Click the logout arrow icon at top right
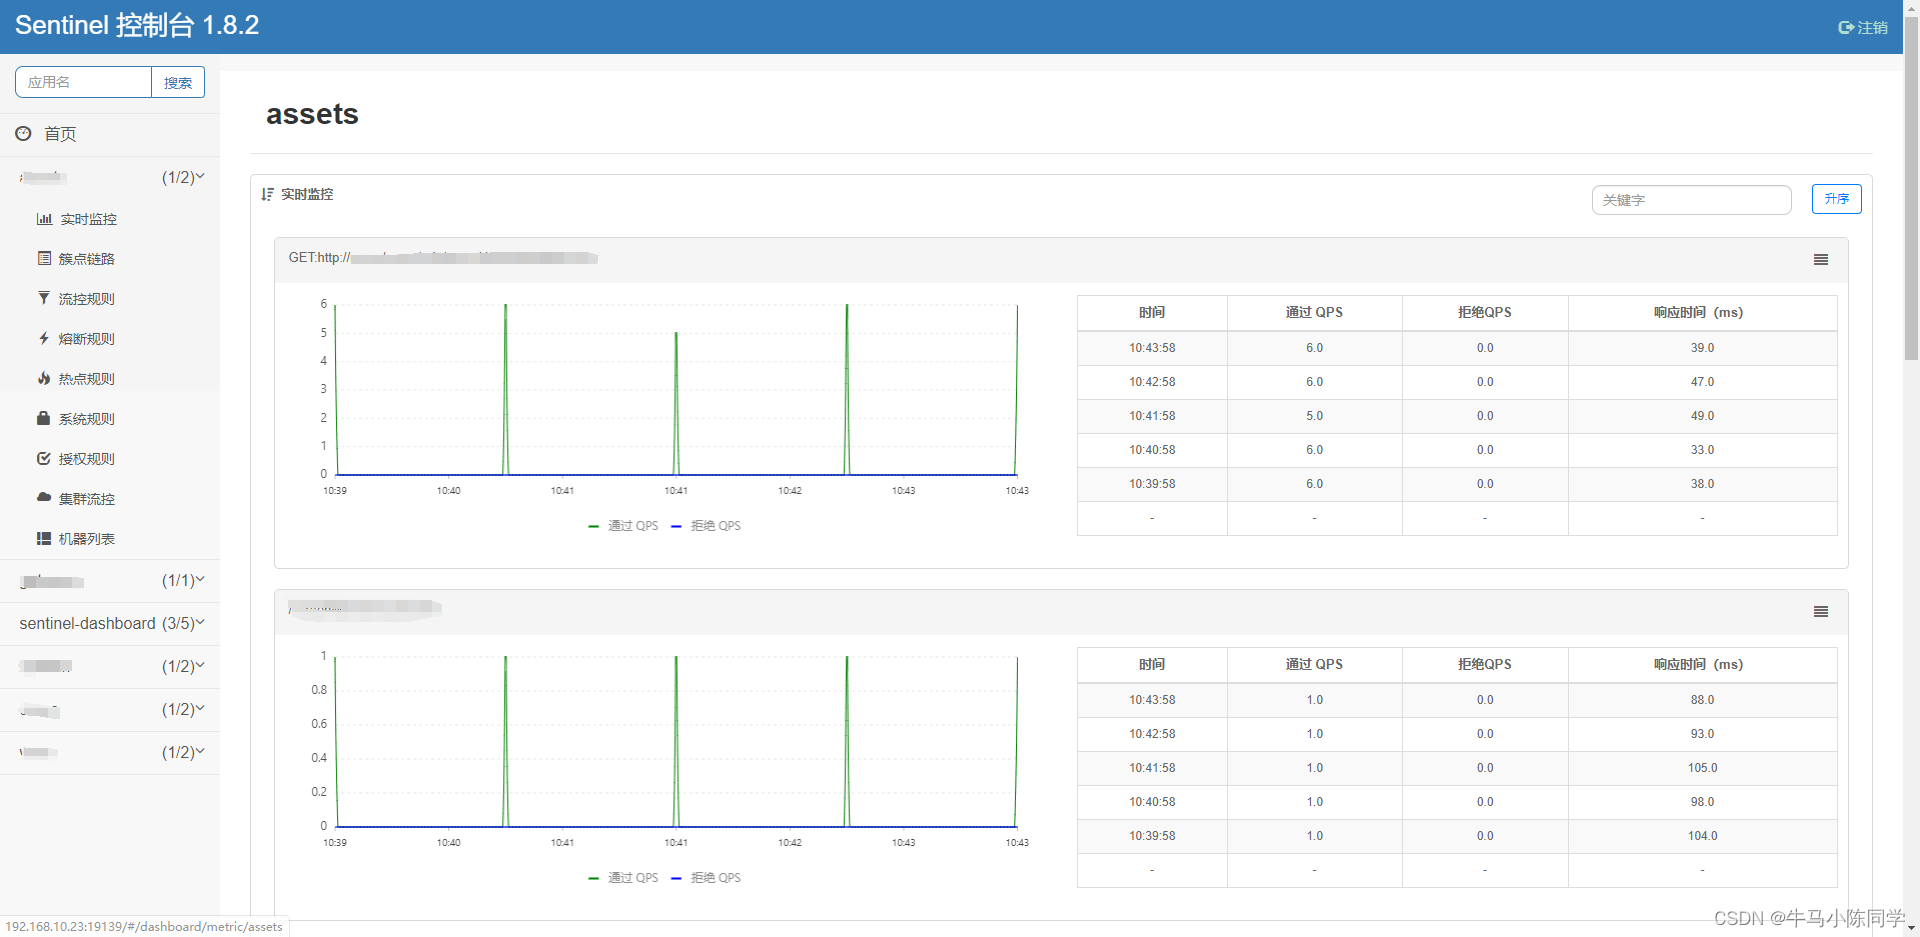The height and width of the screenshot is (937, 1920). click(1846, 28)
